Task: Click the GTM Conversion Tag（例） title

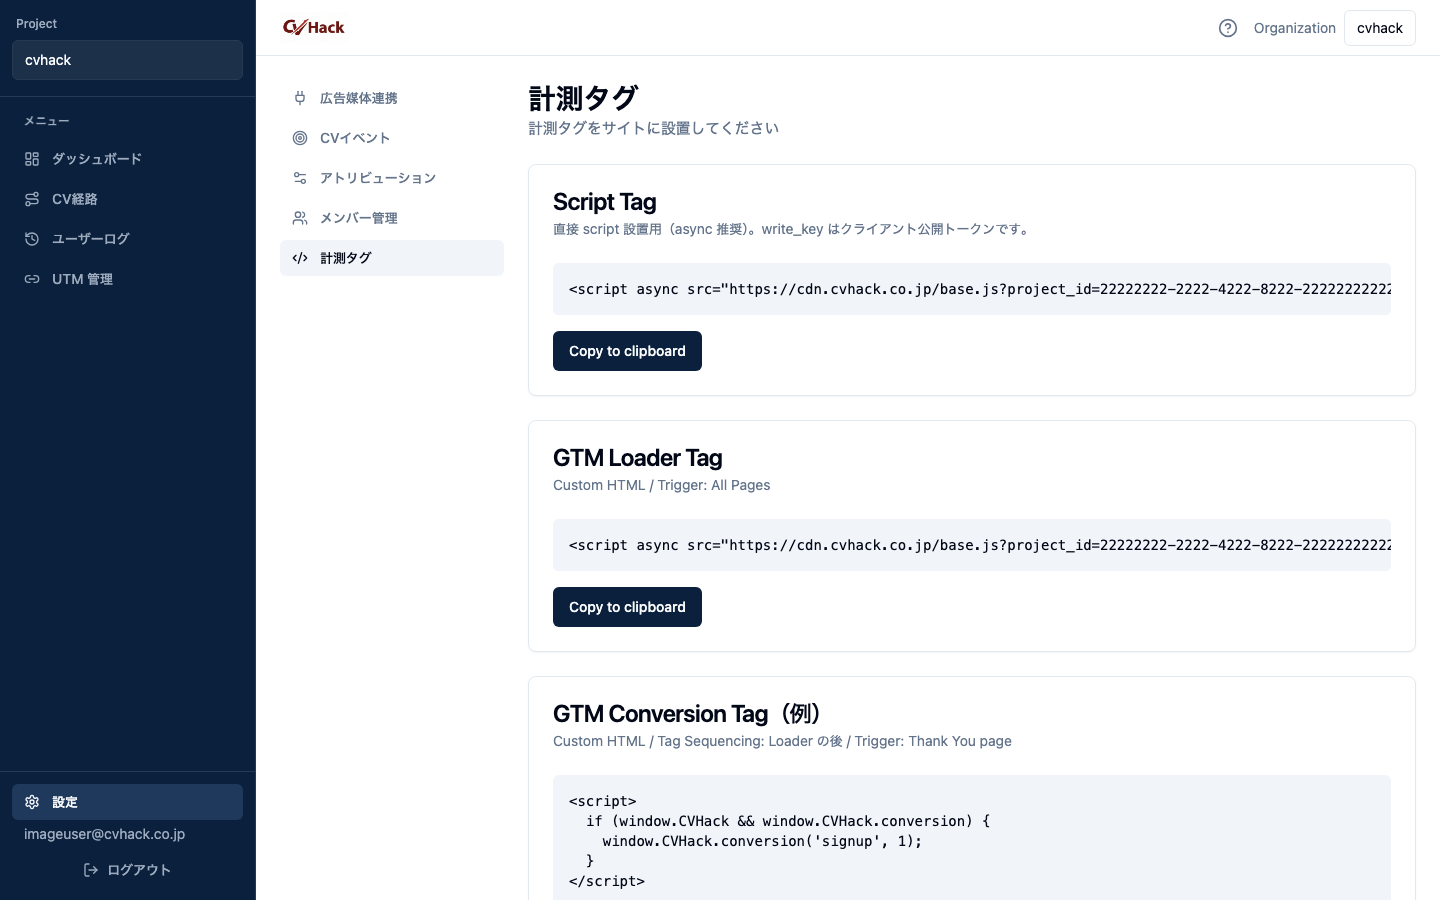Action: coord(688,714)
